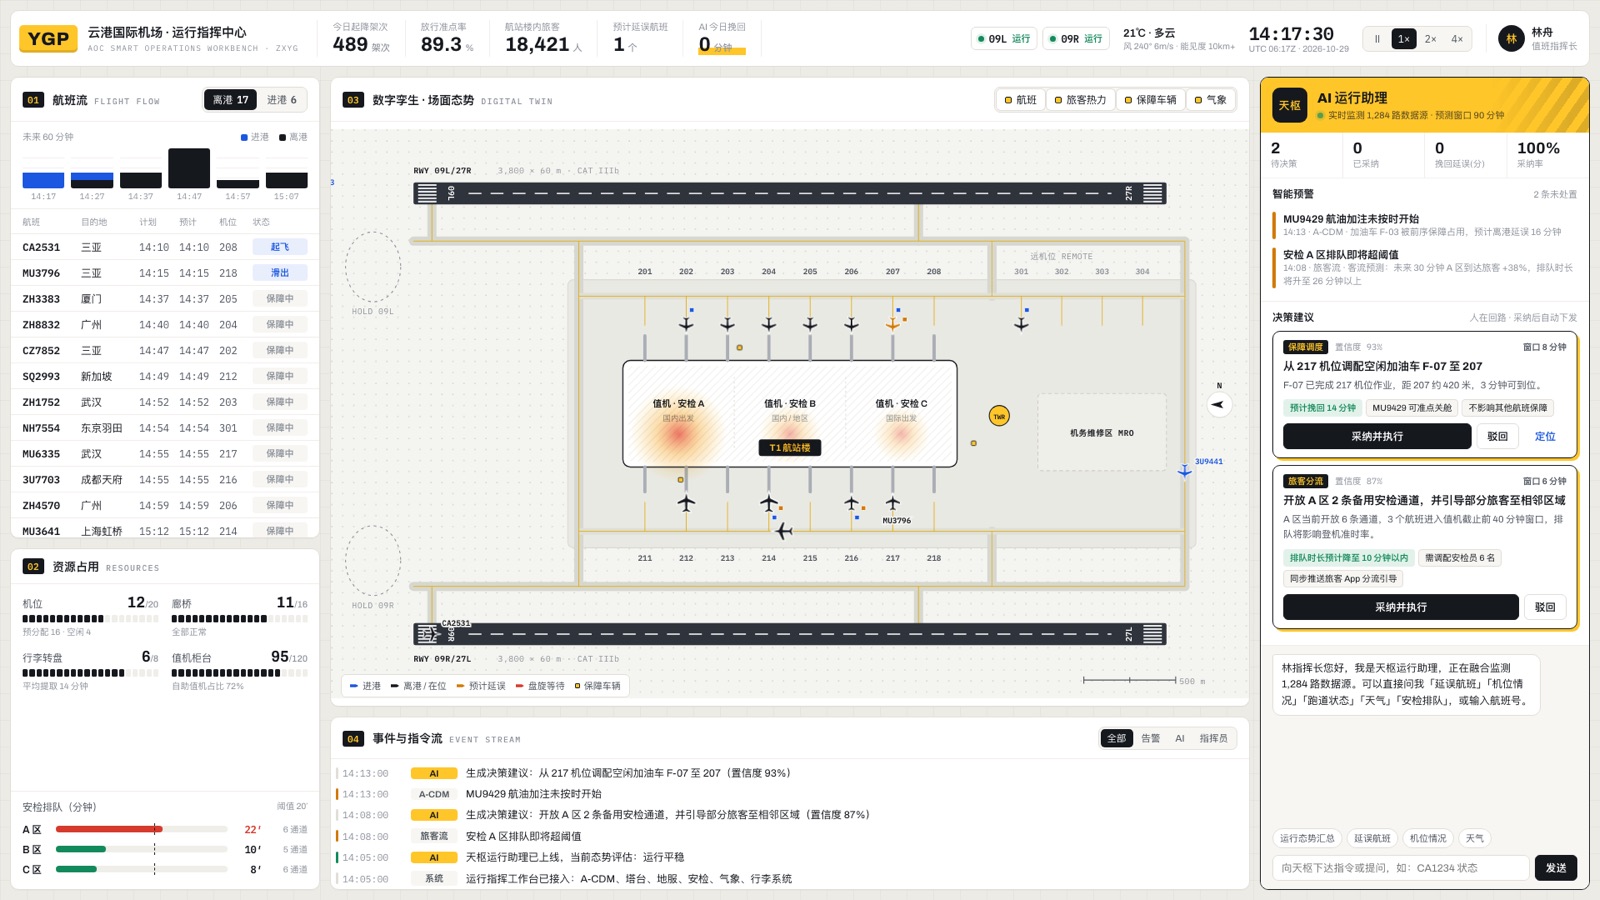Select the aircraft parked at stand 202

point(686,324)
